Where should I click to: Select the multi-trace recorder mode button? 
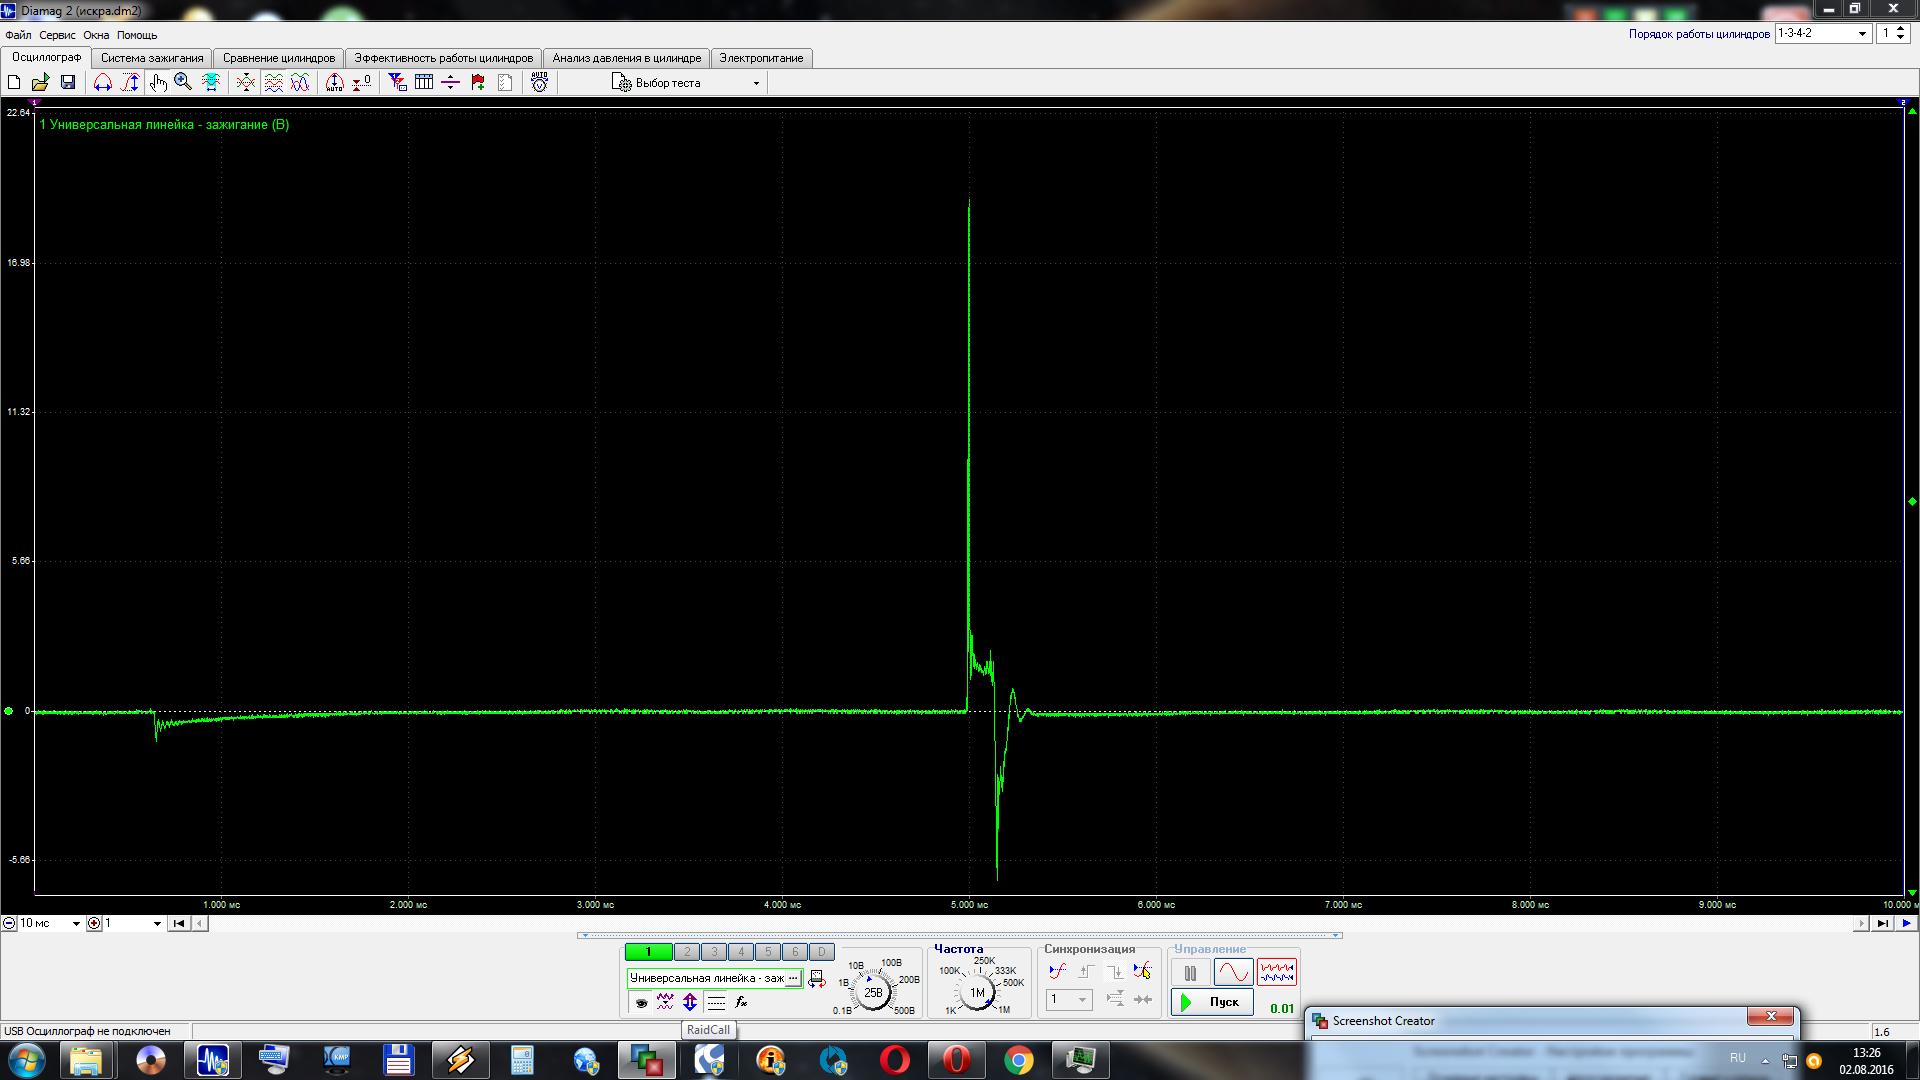point(1277,972)
